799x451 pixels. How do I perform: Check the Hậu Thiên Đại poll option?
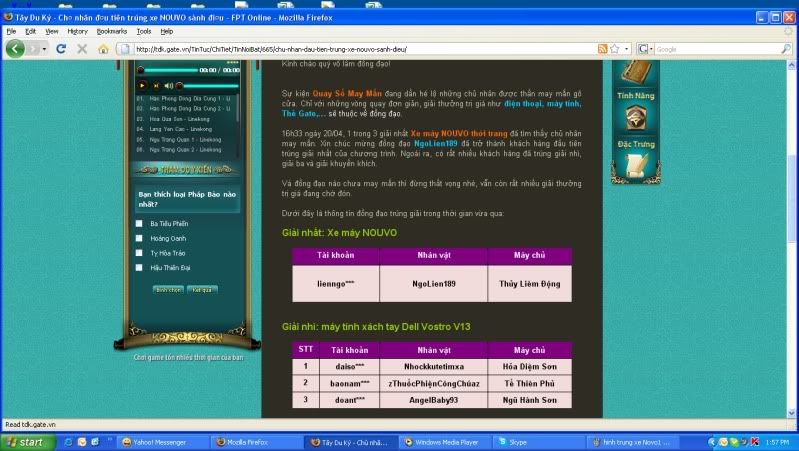point(139,268)
